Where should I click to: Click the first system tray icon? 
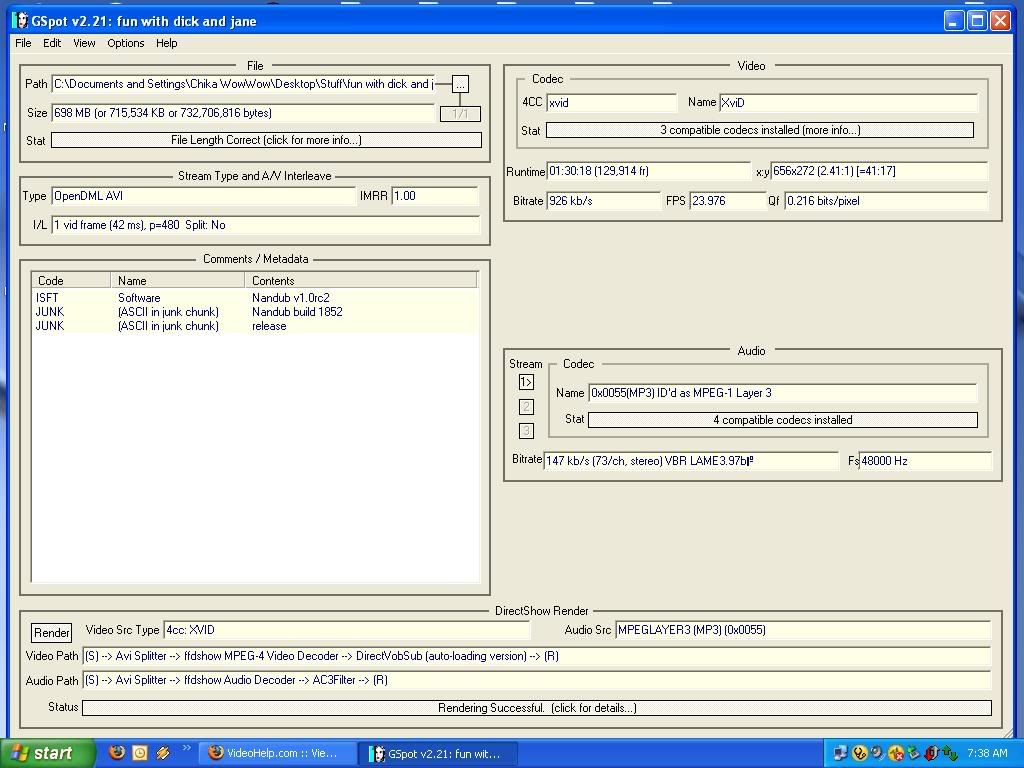coord(840,754)
